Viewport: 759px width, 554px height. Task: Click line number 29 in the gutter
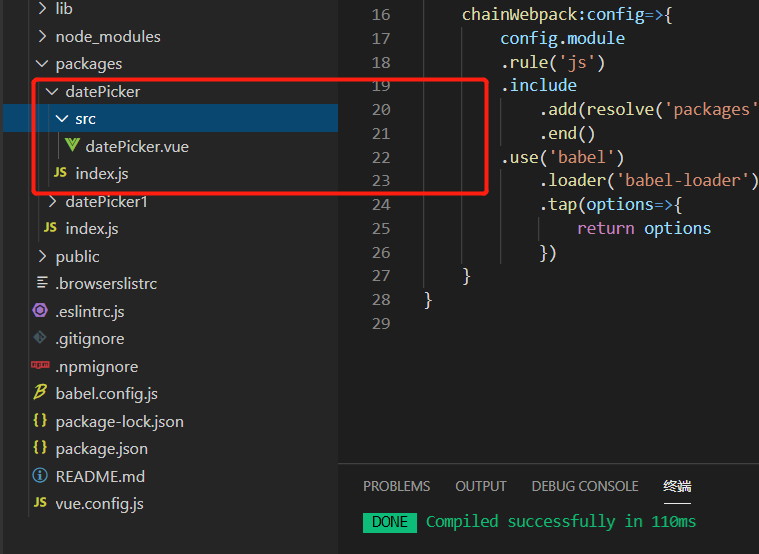click(381, 323)
